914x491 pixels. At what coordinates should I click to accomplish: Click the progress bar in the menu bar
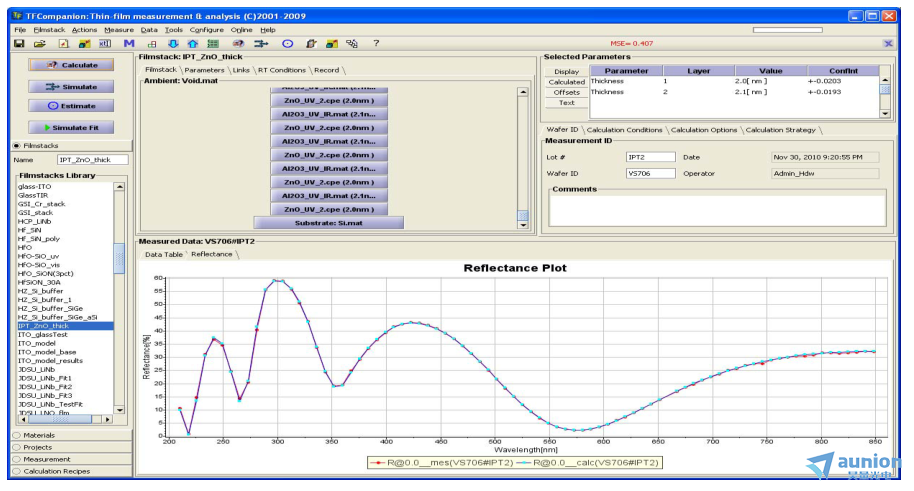coord(788,30)
